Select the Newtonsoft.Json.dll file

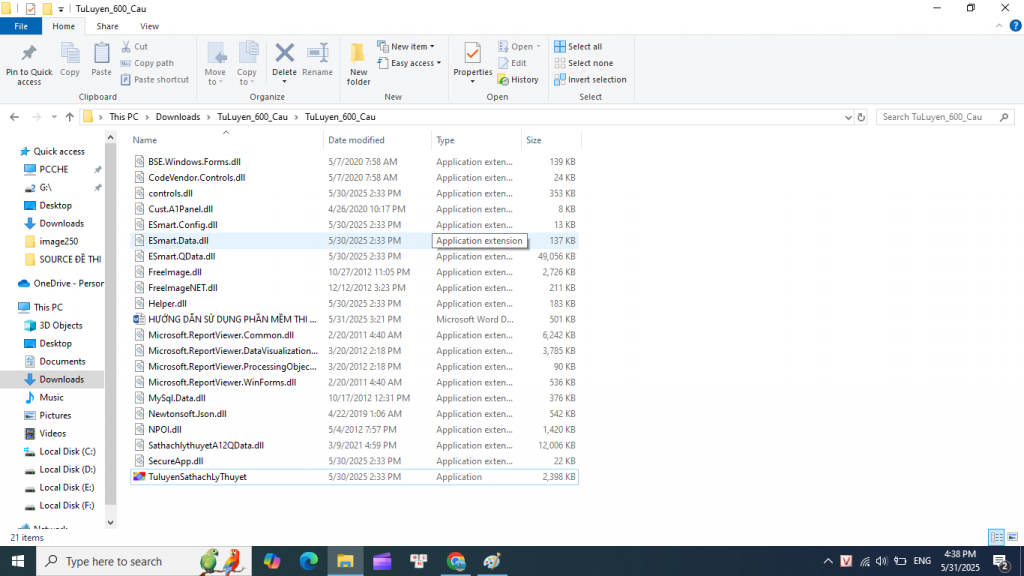click(x=354, y=413)
